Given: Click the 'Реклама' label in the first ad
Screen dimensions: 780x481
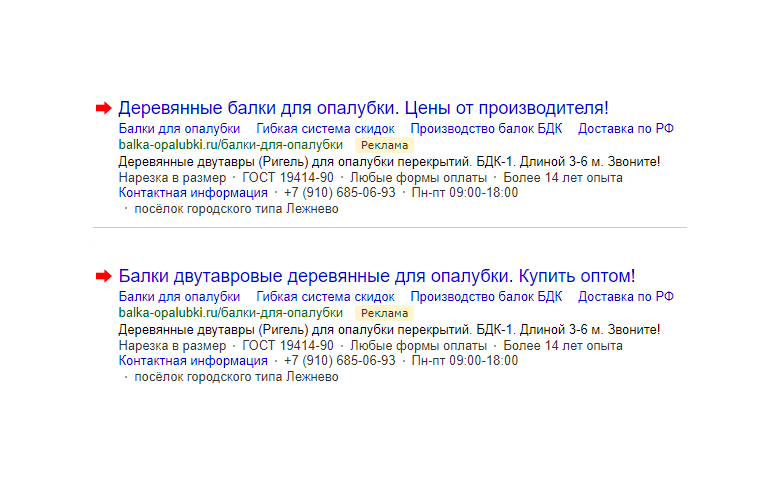Looking at the screenshot, I should [385, 145].
